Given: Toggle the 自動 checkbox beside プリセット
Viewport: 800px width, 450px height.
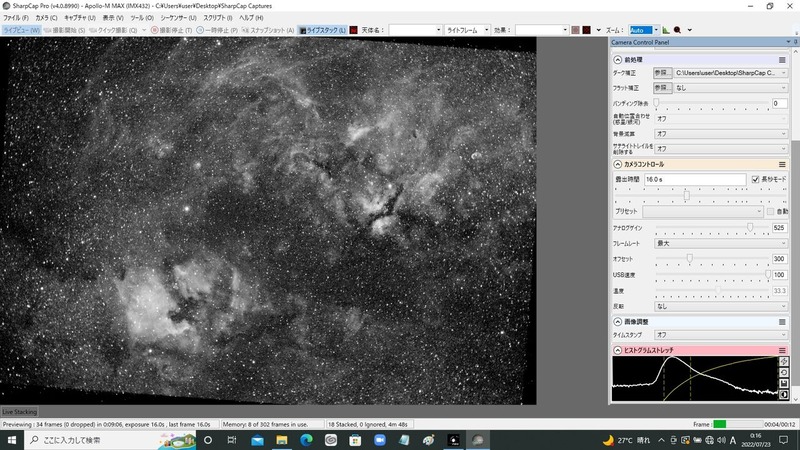Looking at the screenshot, I should 770,211.
